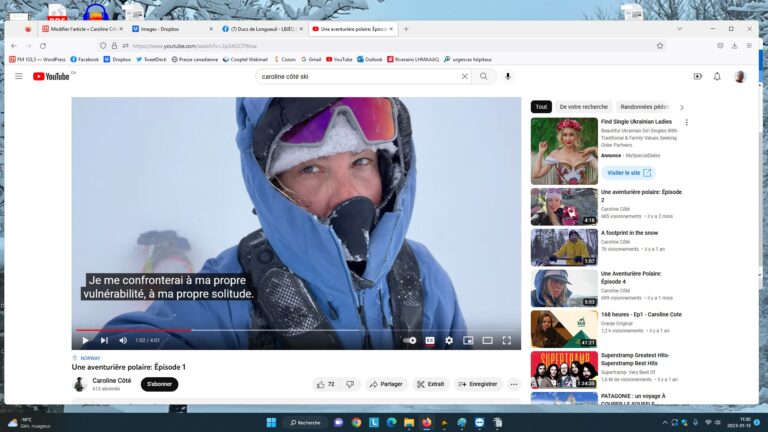Image resolution: width=768 pixels, height=432 pixels.
Task: Click the create video icon
Action: click(x=697, y=76)
